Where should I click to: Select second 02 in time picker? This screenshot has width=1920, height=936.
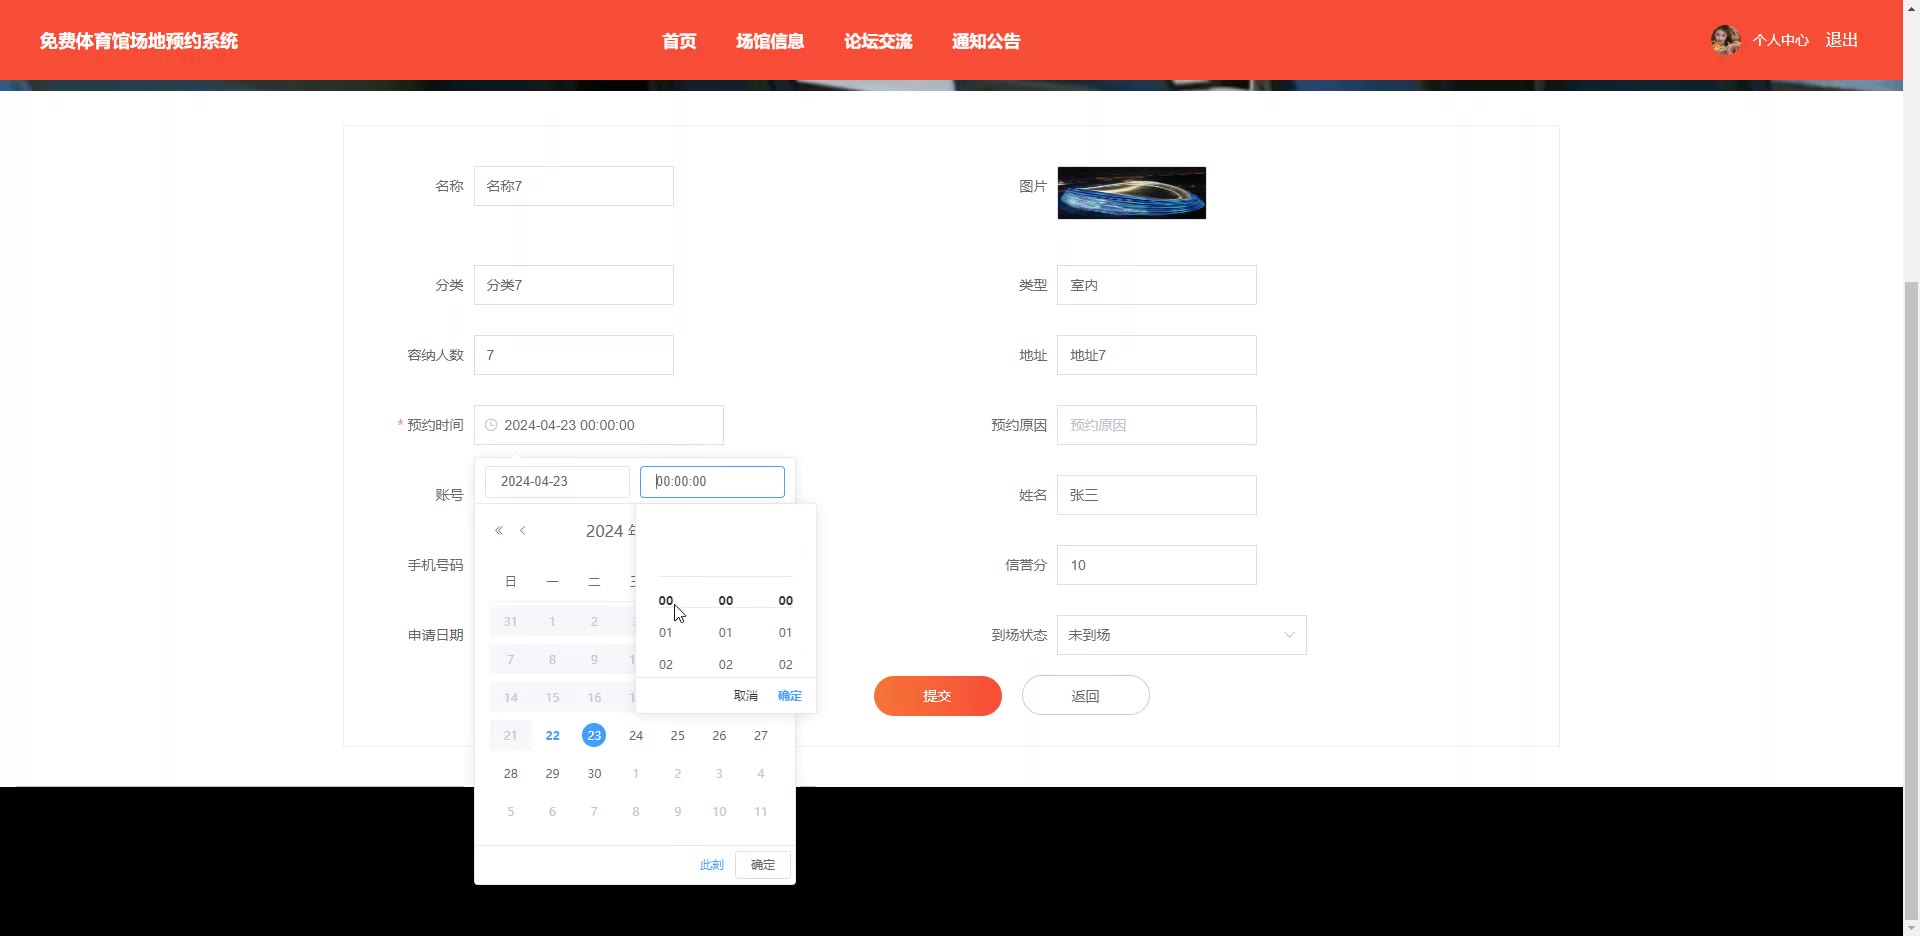tap(786, 665)
